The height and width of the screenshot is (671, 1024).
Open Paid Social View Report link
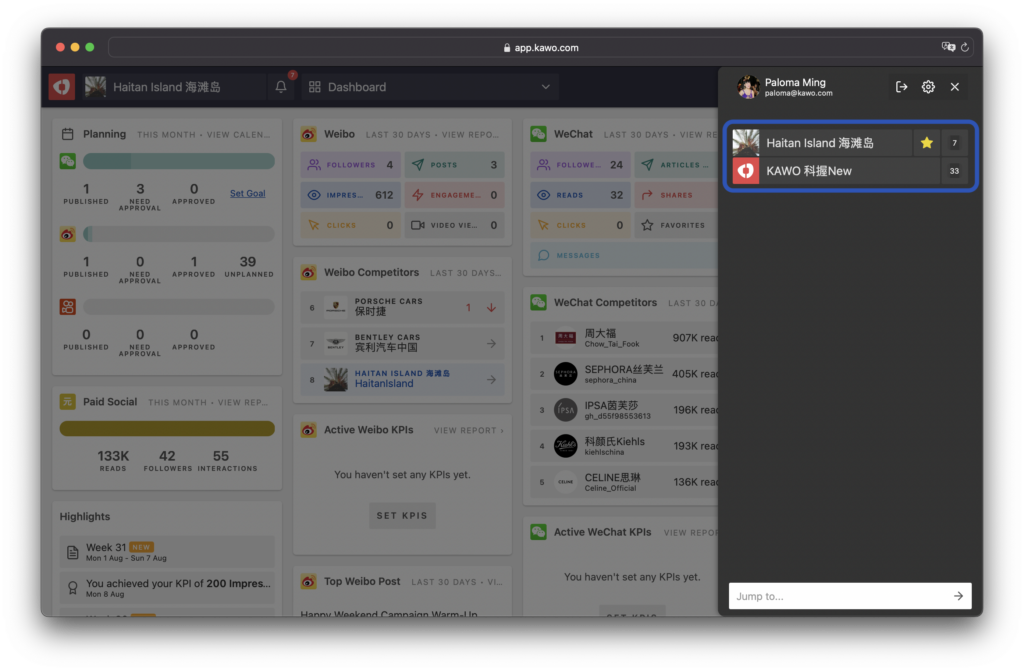coord(243,402)
